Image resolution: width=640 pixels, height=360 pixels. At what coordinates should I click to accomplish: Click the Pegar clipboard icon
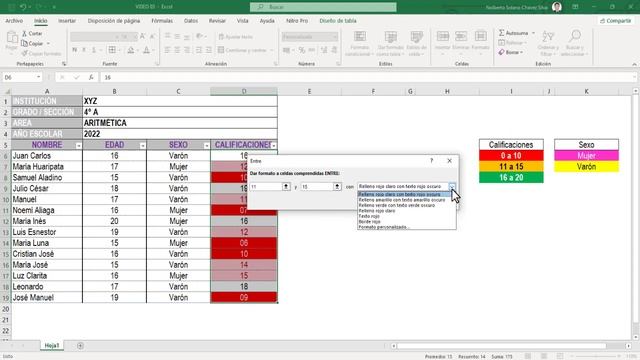(x=12, y=38)
